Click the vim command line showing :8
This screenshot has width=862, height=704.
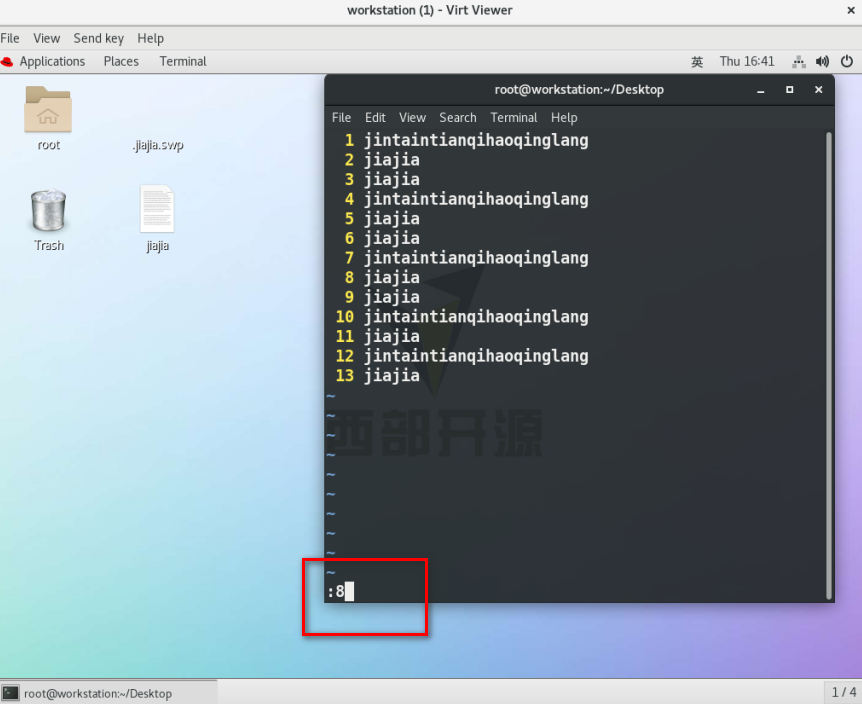click(x=576, y=592)
